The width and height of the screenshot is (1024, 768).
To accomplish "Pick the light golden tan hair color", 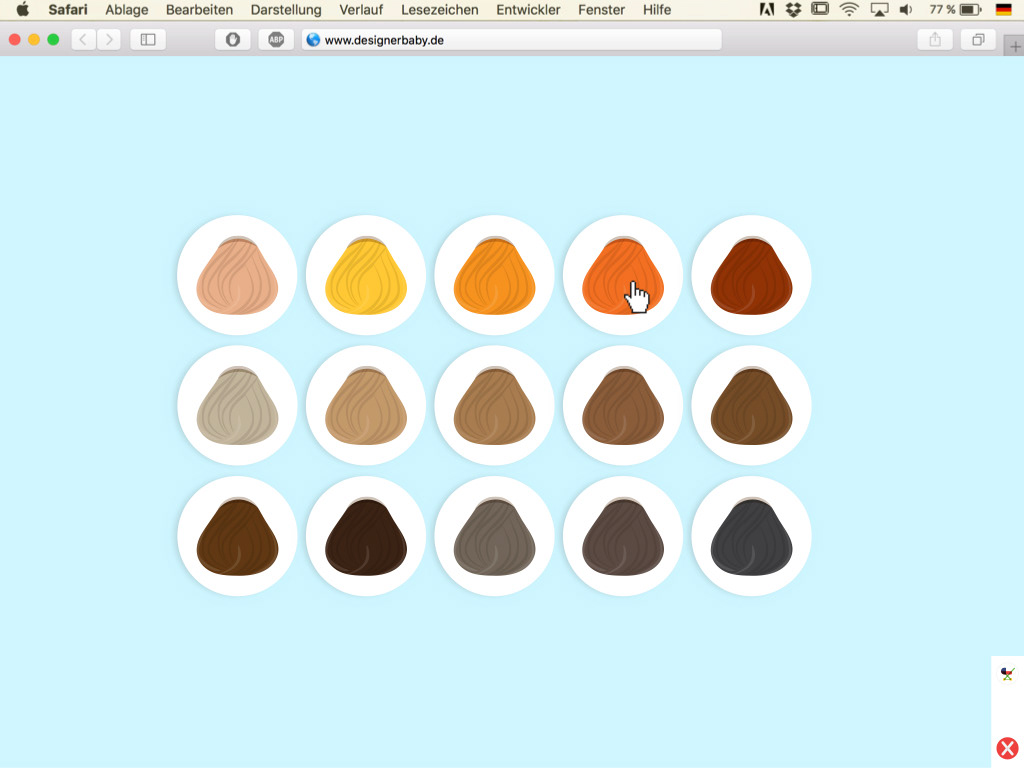I will pyautogui.click(x=366, y=406).
